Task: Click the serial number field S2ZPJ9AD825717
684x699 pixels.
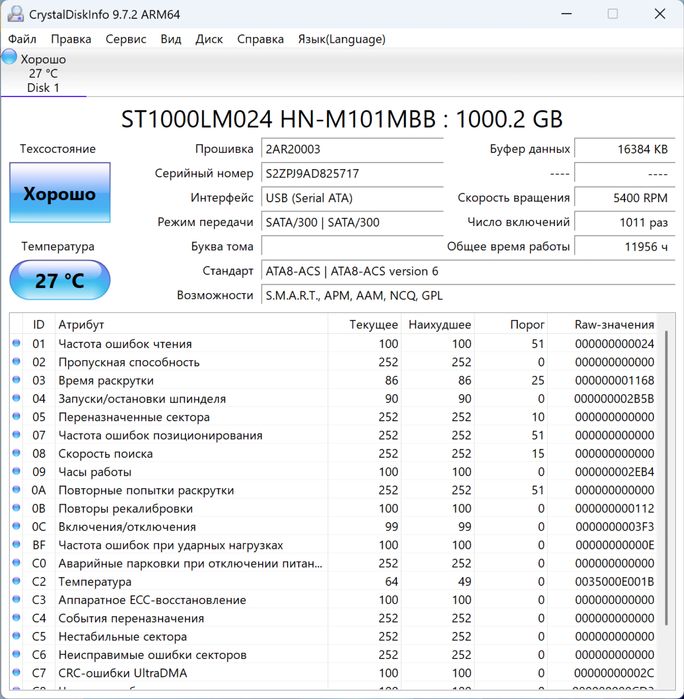Action: (x=352, y=173)
